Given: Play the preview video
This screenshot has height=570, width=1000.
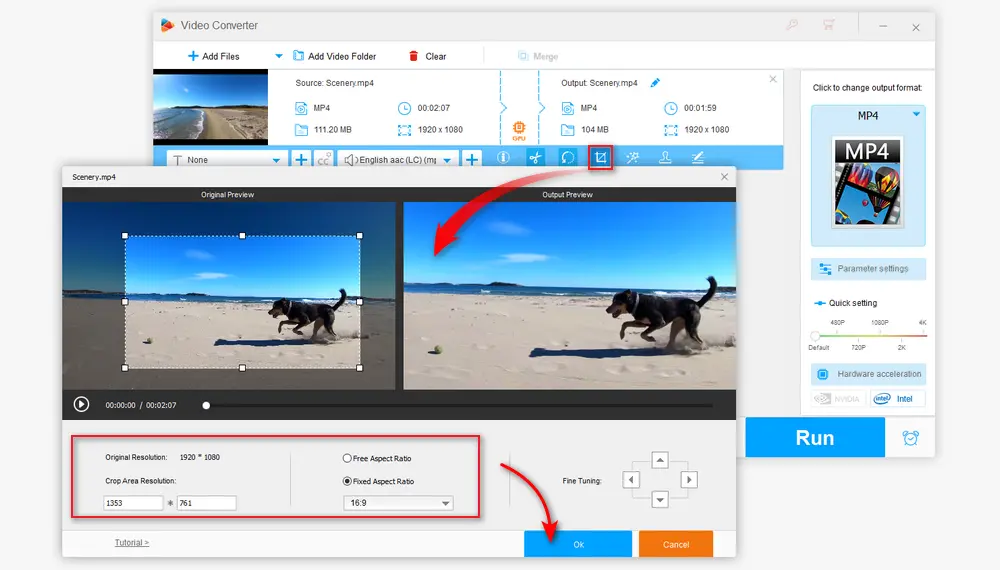Looking at the screenshot, I should pos(81,405).
